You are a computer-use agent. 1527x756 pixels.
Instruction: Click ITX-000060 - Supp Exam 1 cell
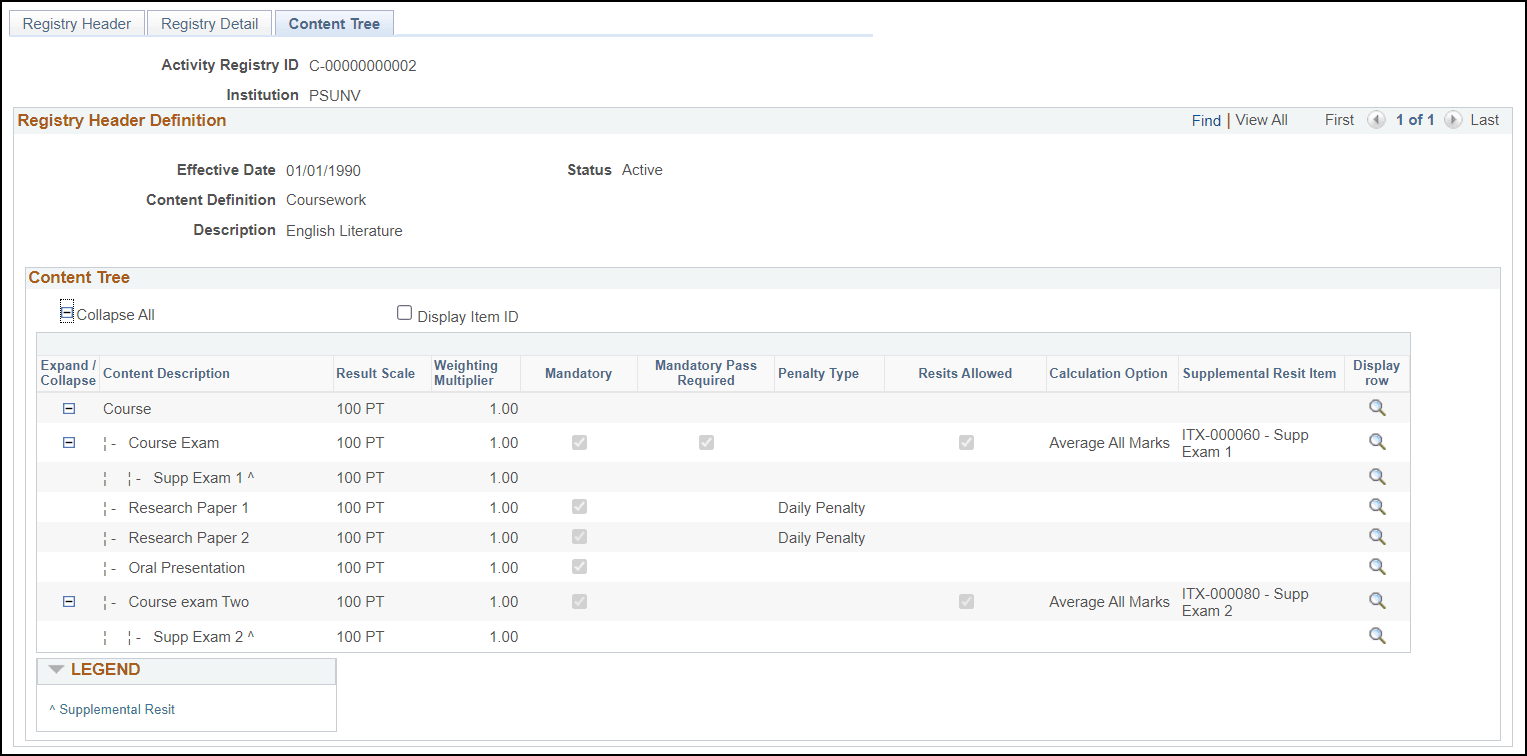1245,443
